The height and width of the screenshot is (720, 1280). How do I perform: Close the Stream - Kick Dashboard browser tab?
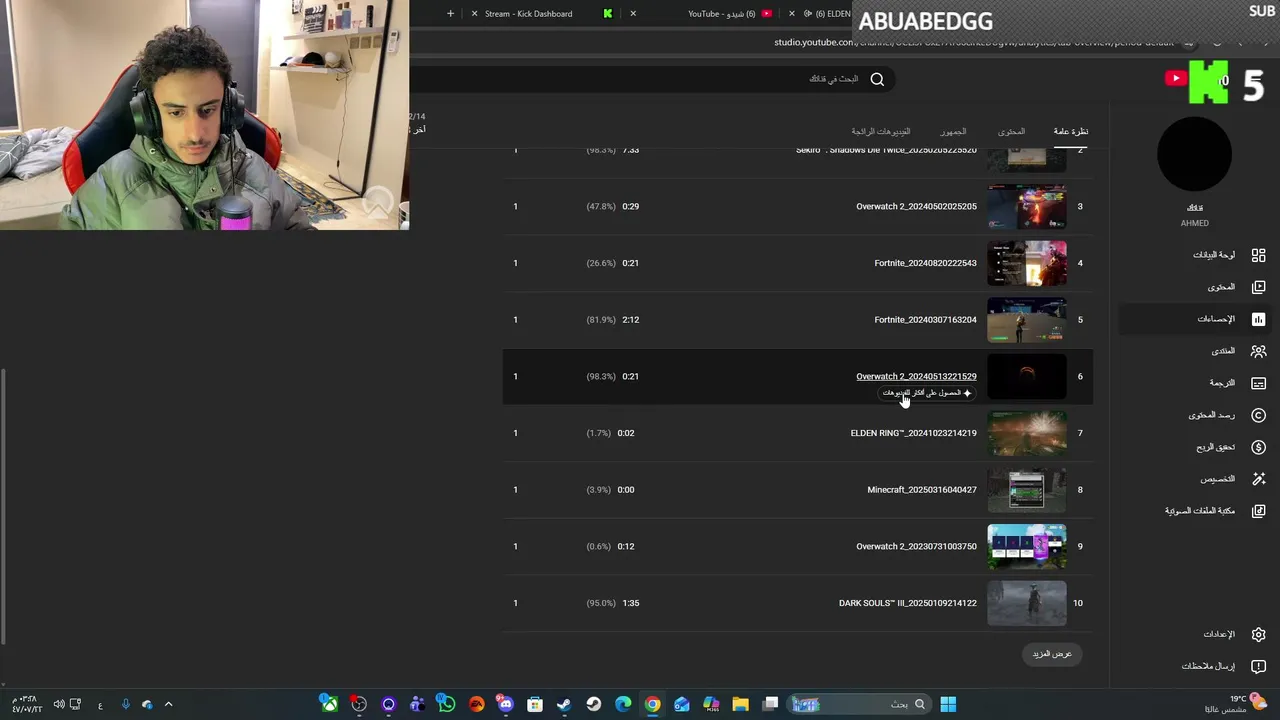click(x=475, y=14)
